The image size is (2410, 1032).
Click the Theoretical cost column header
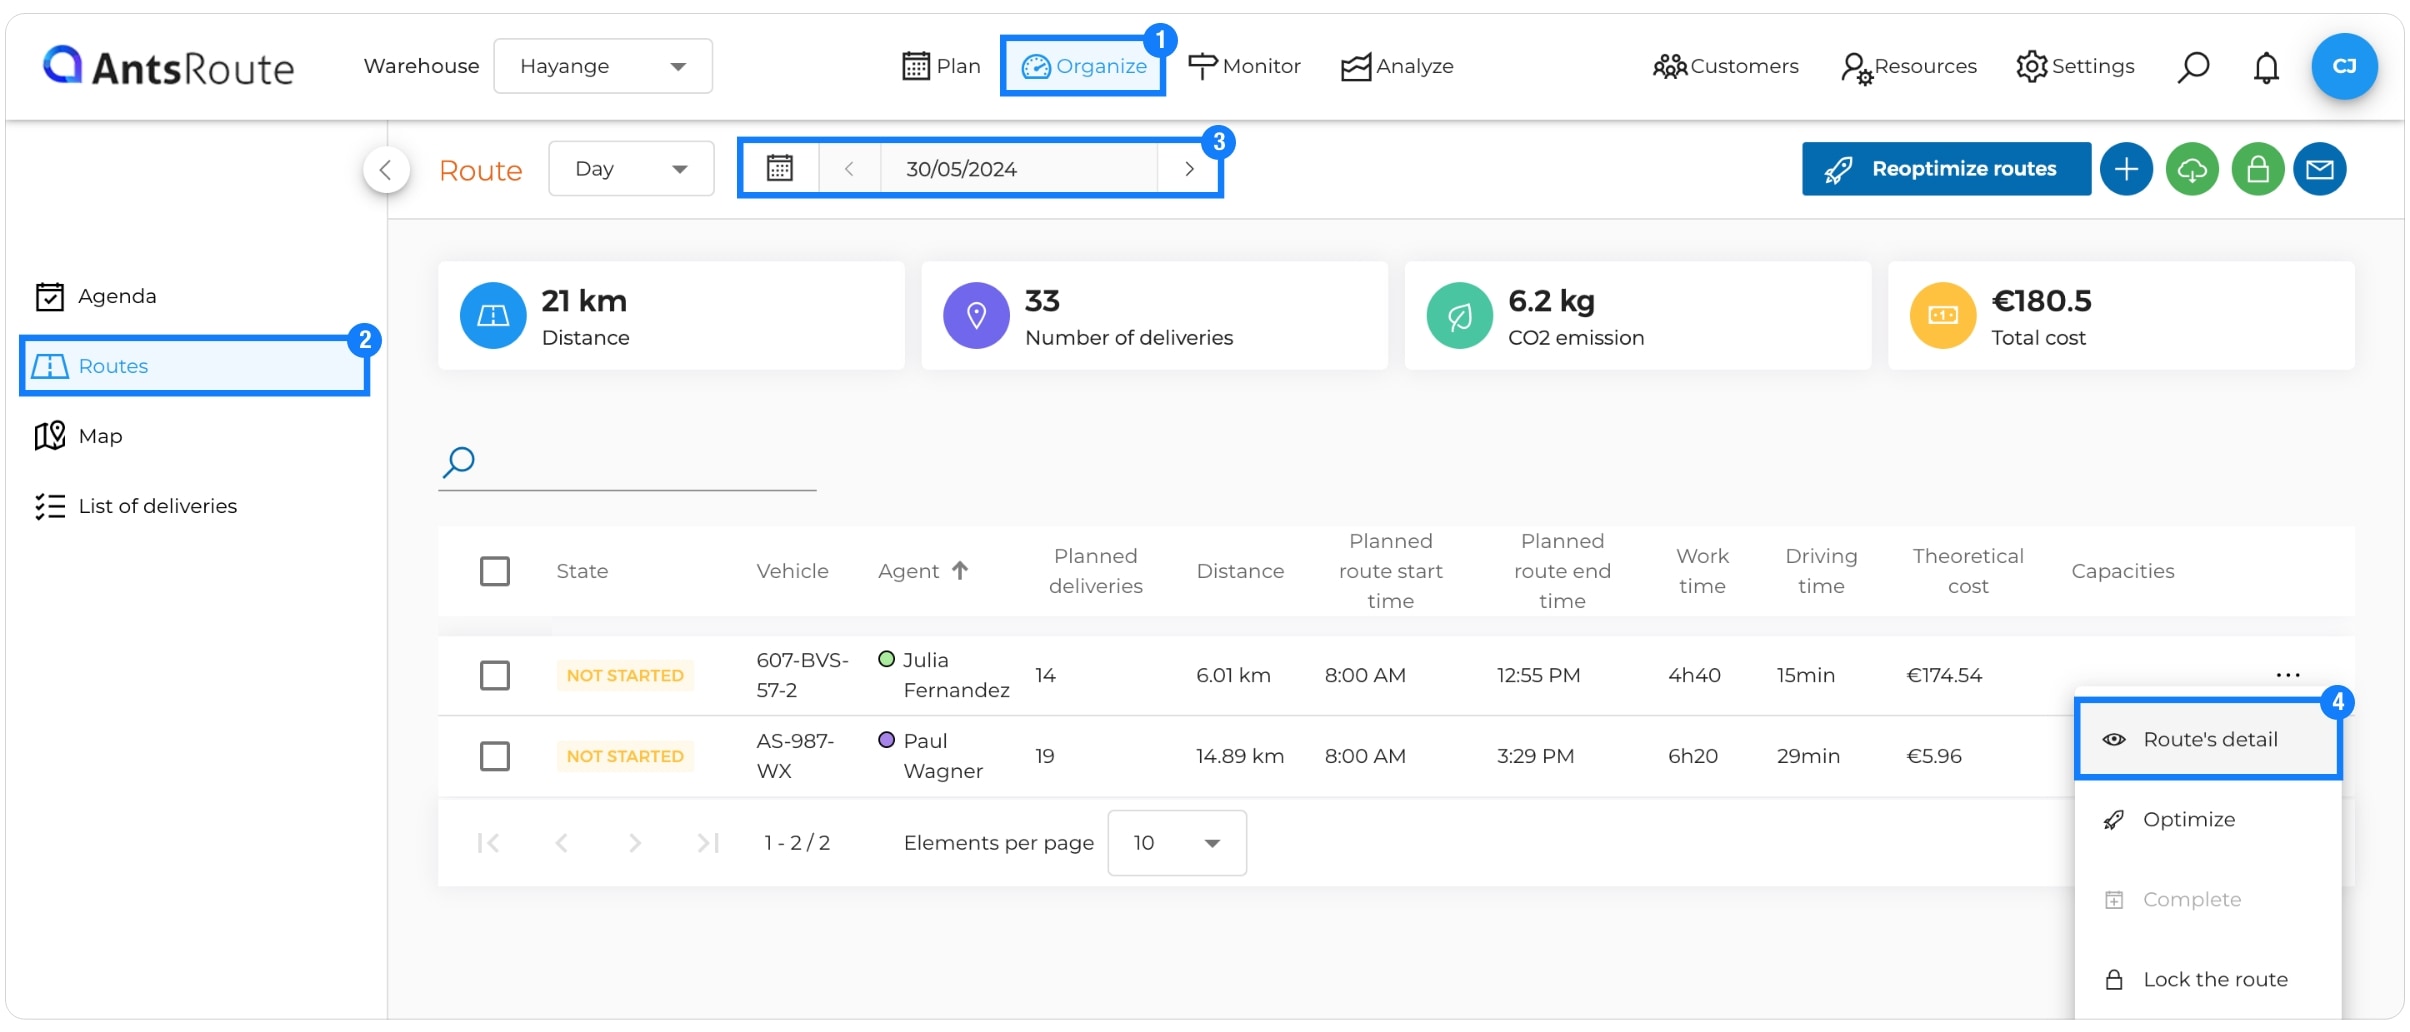[1967, 571]
